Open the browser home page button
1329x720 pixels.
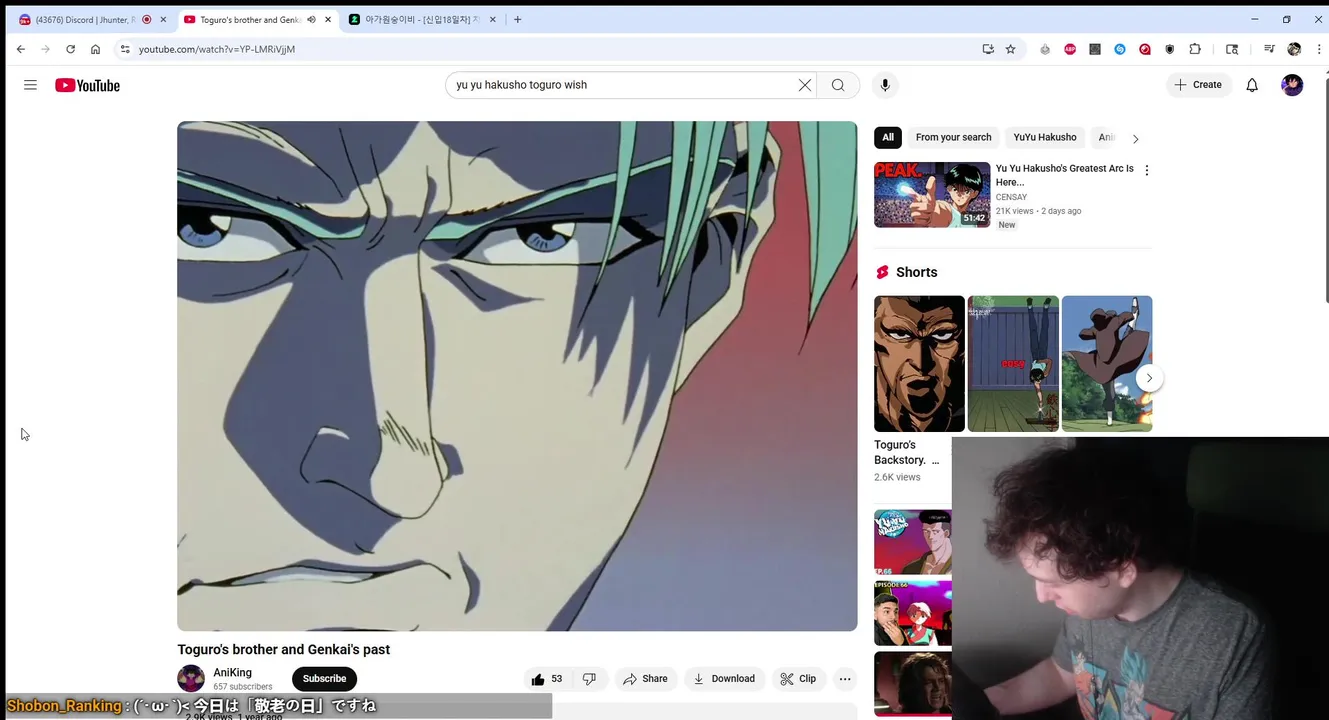point(95,49)
